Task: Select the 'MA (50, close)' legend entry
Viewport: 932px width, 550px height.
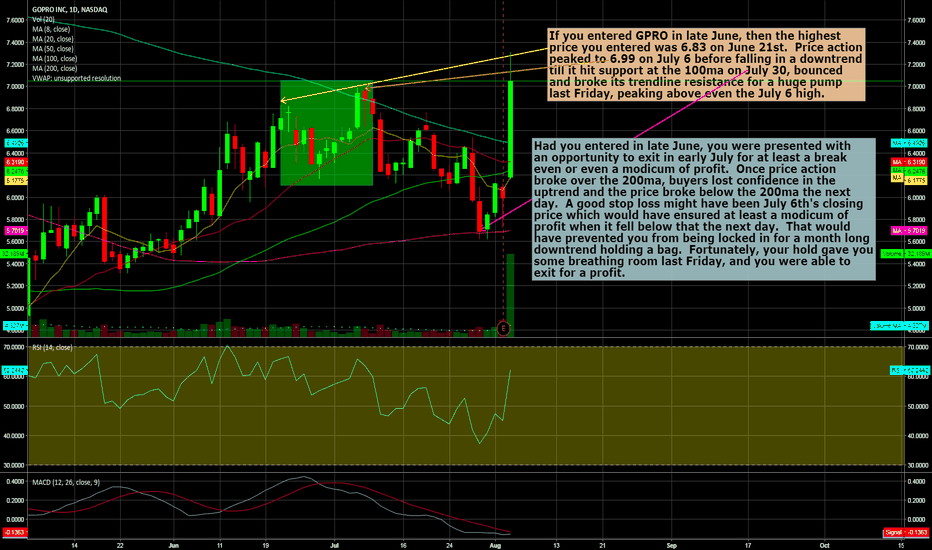Action: (x=53, y=49)
